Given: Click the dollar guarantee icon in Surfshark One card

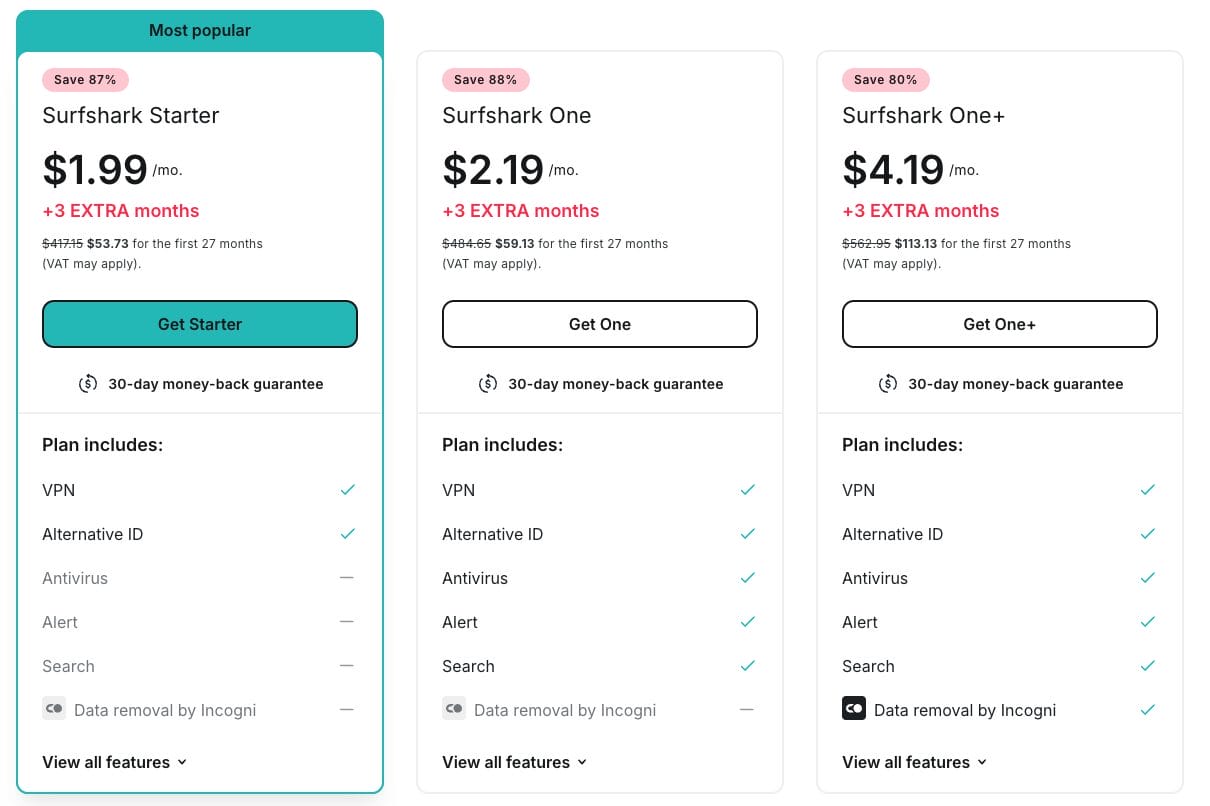Looking at the screenshot, I should point(488,383).
